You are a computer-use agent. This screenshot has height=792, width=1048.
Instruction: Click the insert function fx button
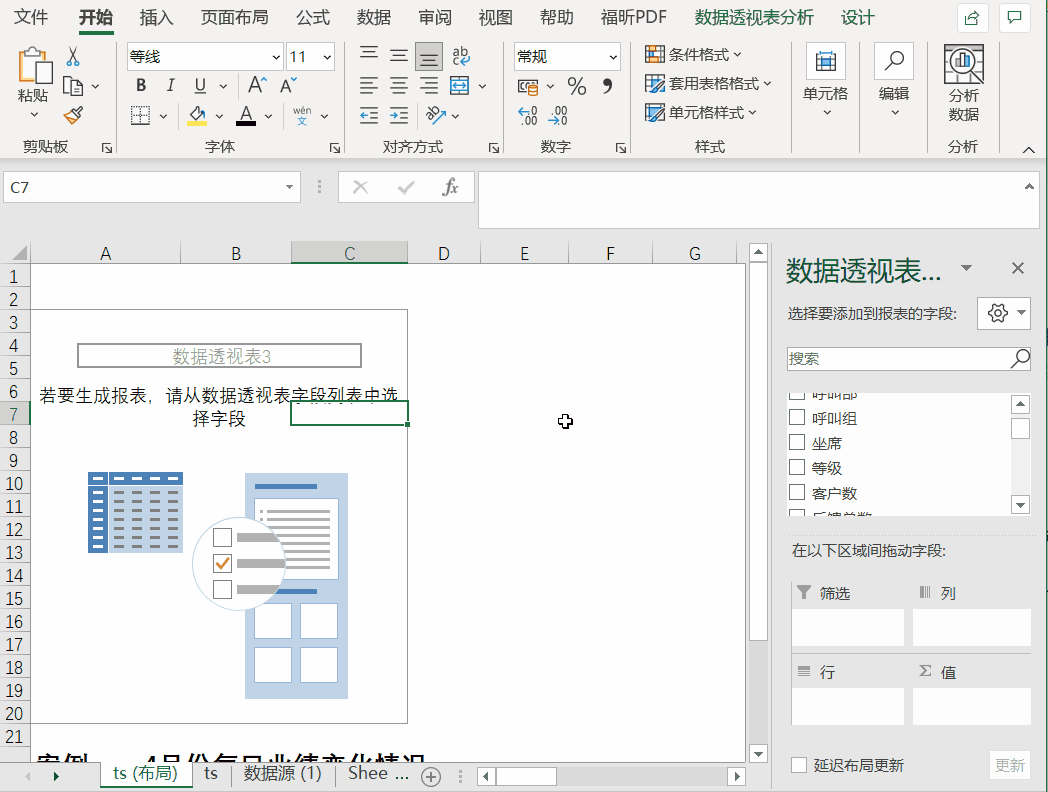(x=450, y=187)
